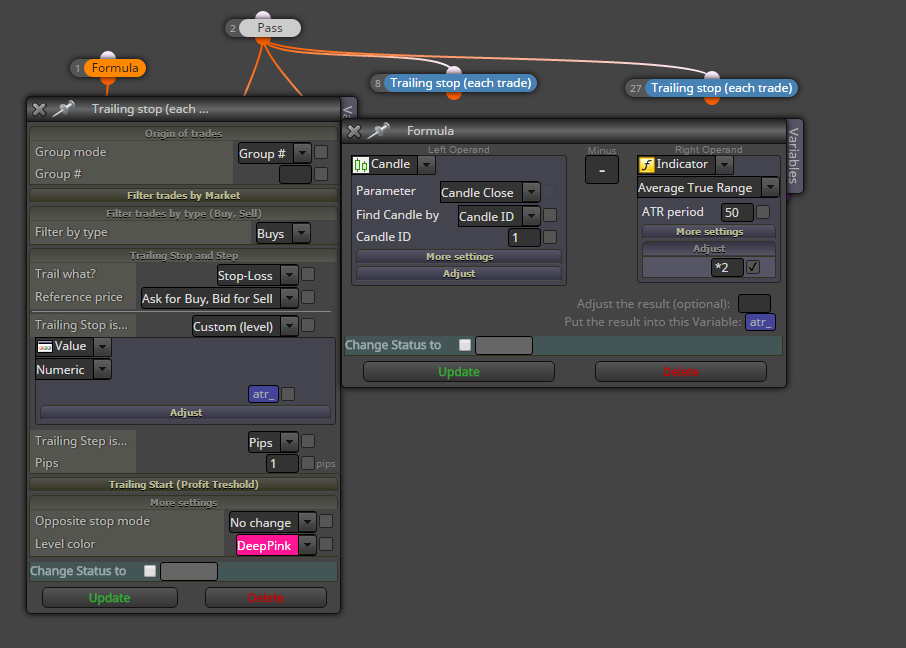Click the atr_ variable field in Trailing stop

[x=263, y=394]
